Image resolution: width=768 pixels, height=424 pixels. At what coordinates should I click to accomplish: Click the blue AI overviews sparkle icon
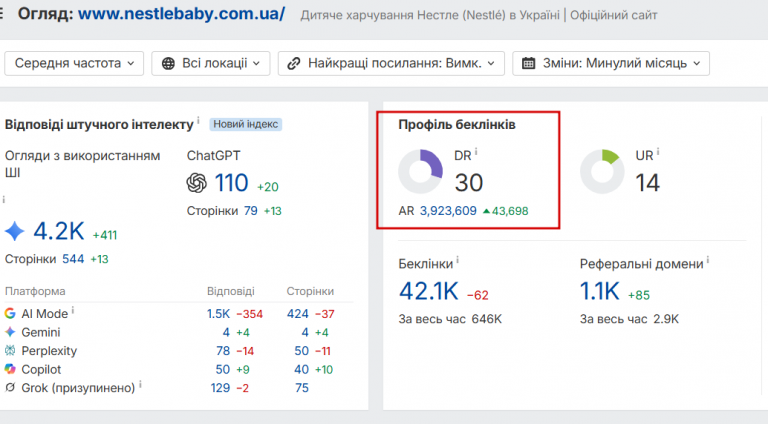[15, 231]
